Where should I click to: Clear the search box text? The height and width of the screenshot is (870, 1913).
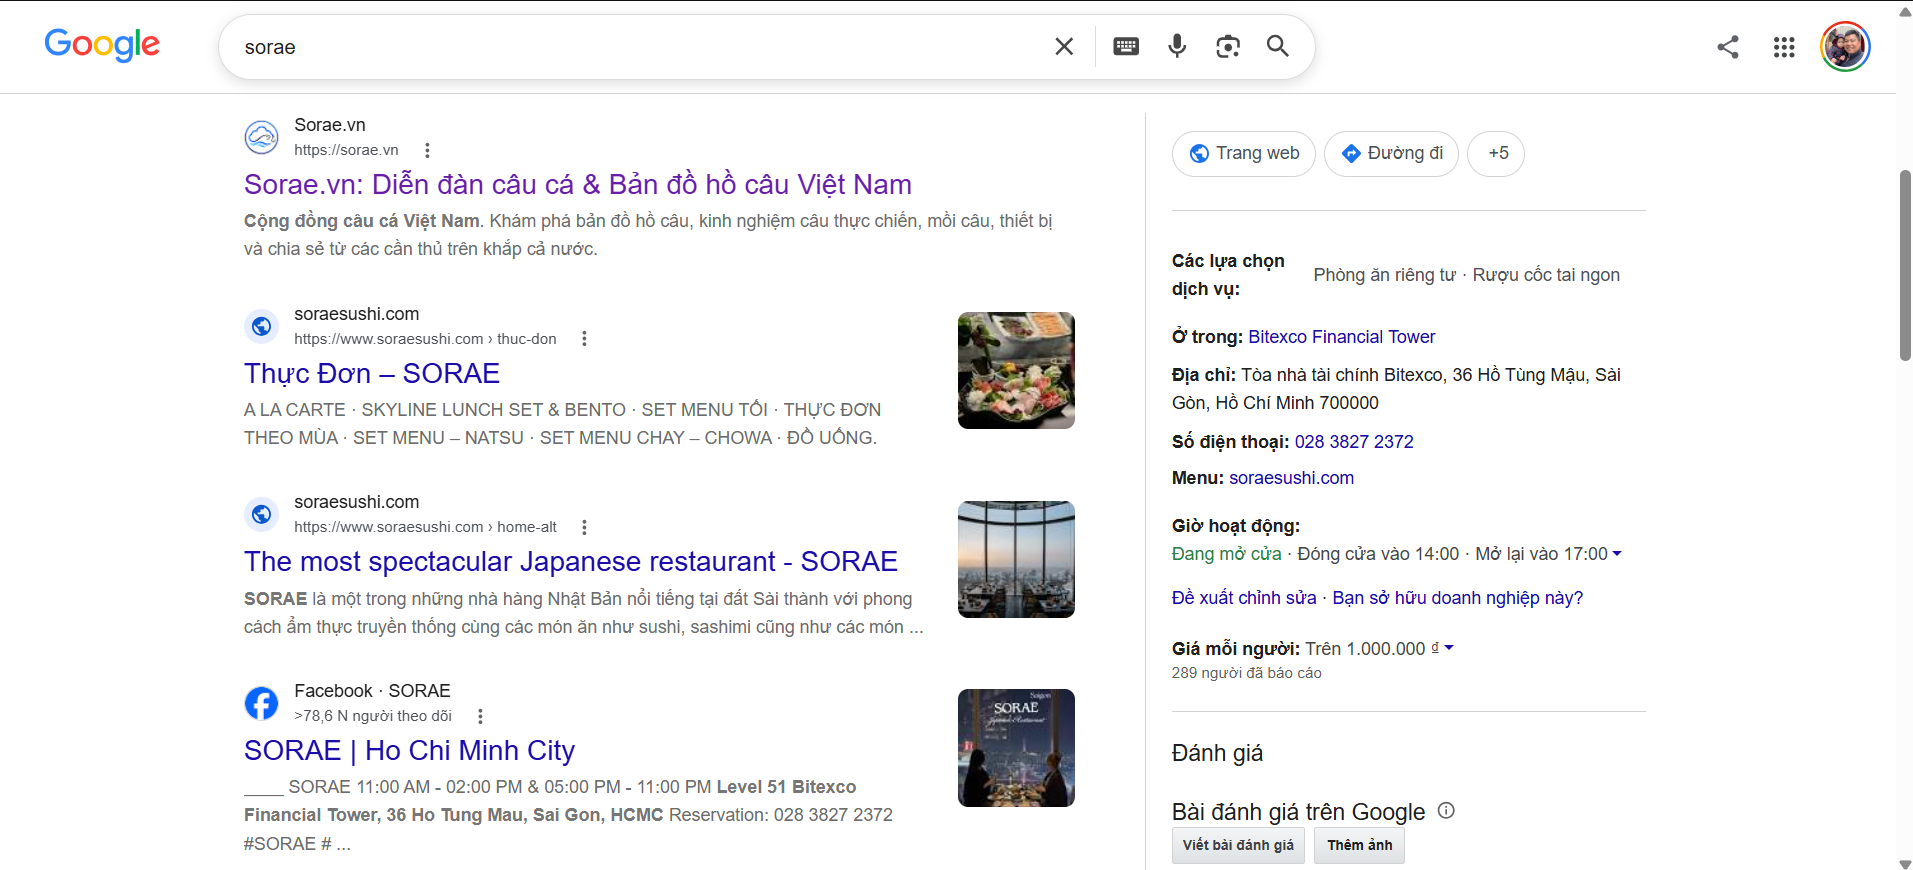point(1064,46)
